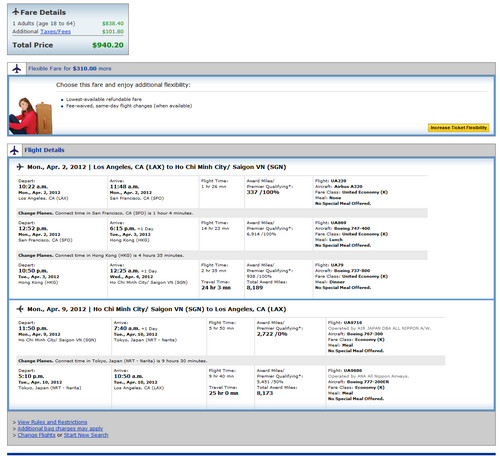Click the additional taxes amount $101.80
Screen dimensions: 500x456
[113, 32]
